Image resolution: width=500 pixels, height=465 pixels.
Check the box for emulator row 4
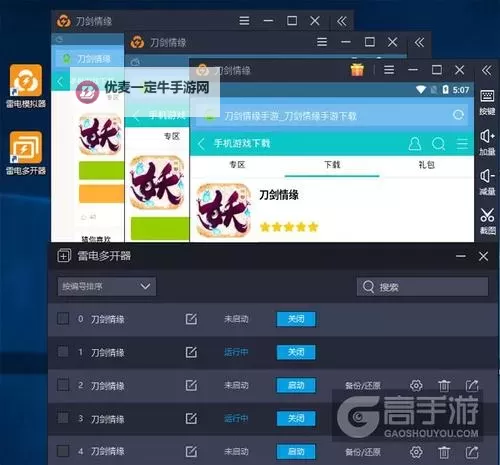(63, 451)
